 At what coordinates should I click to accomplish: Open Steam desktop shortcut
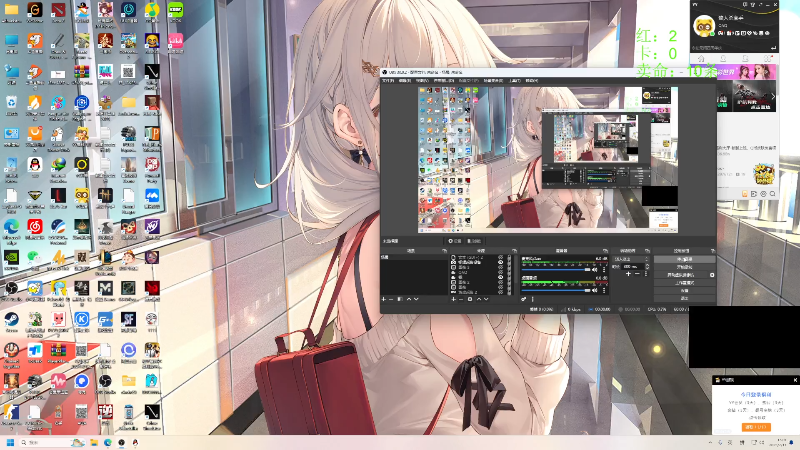point(11,321)
